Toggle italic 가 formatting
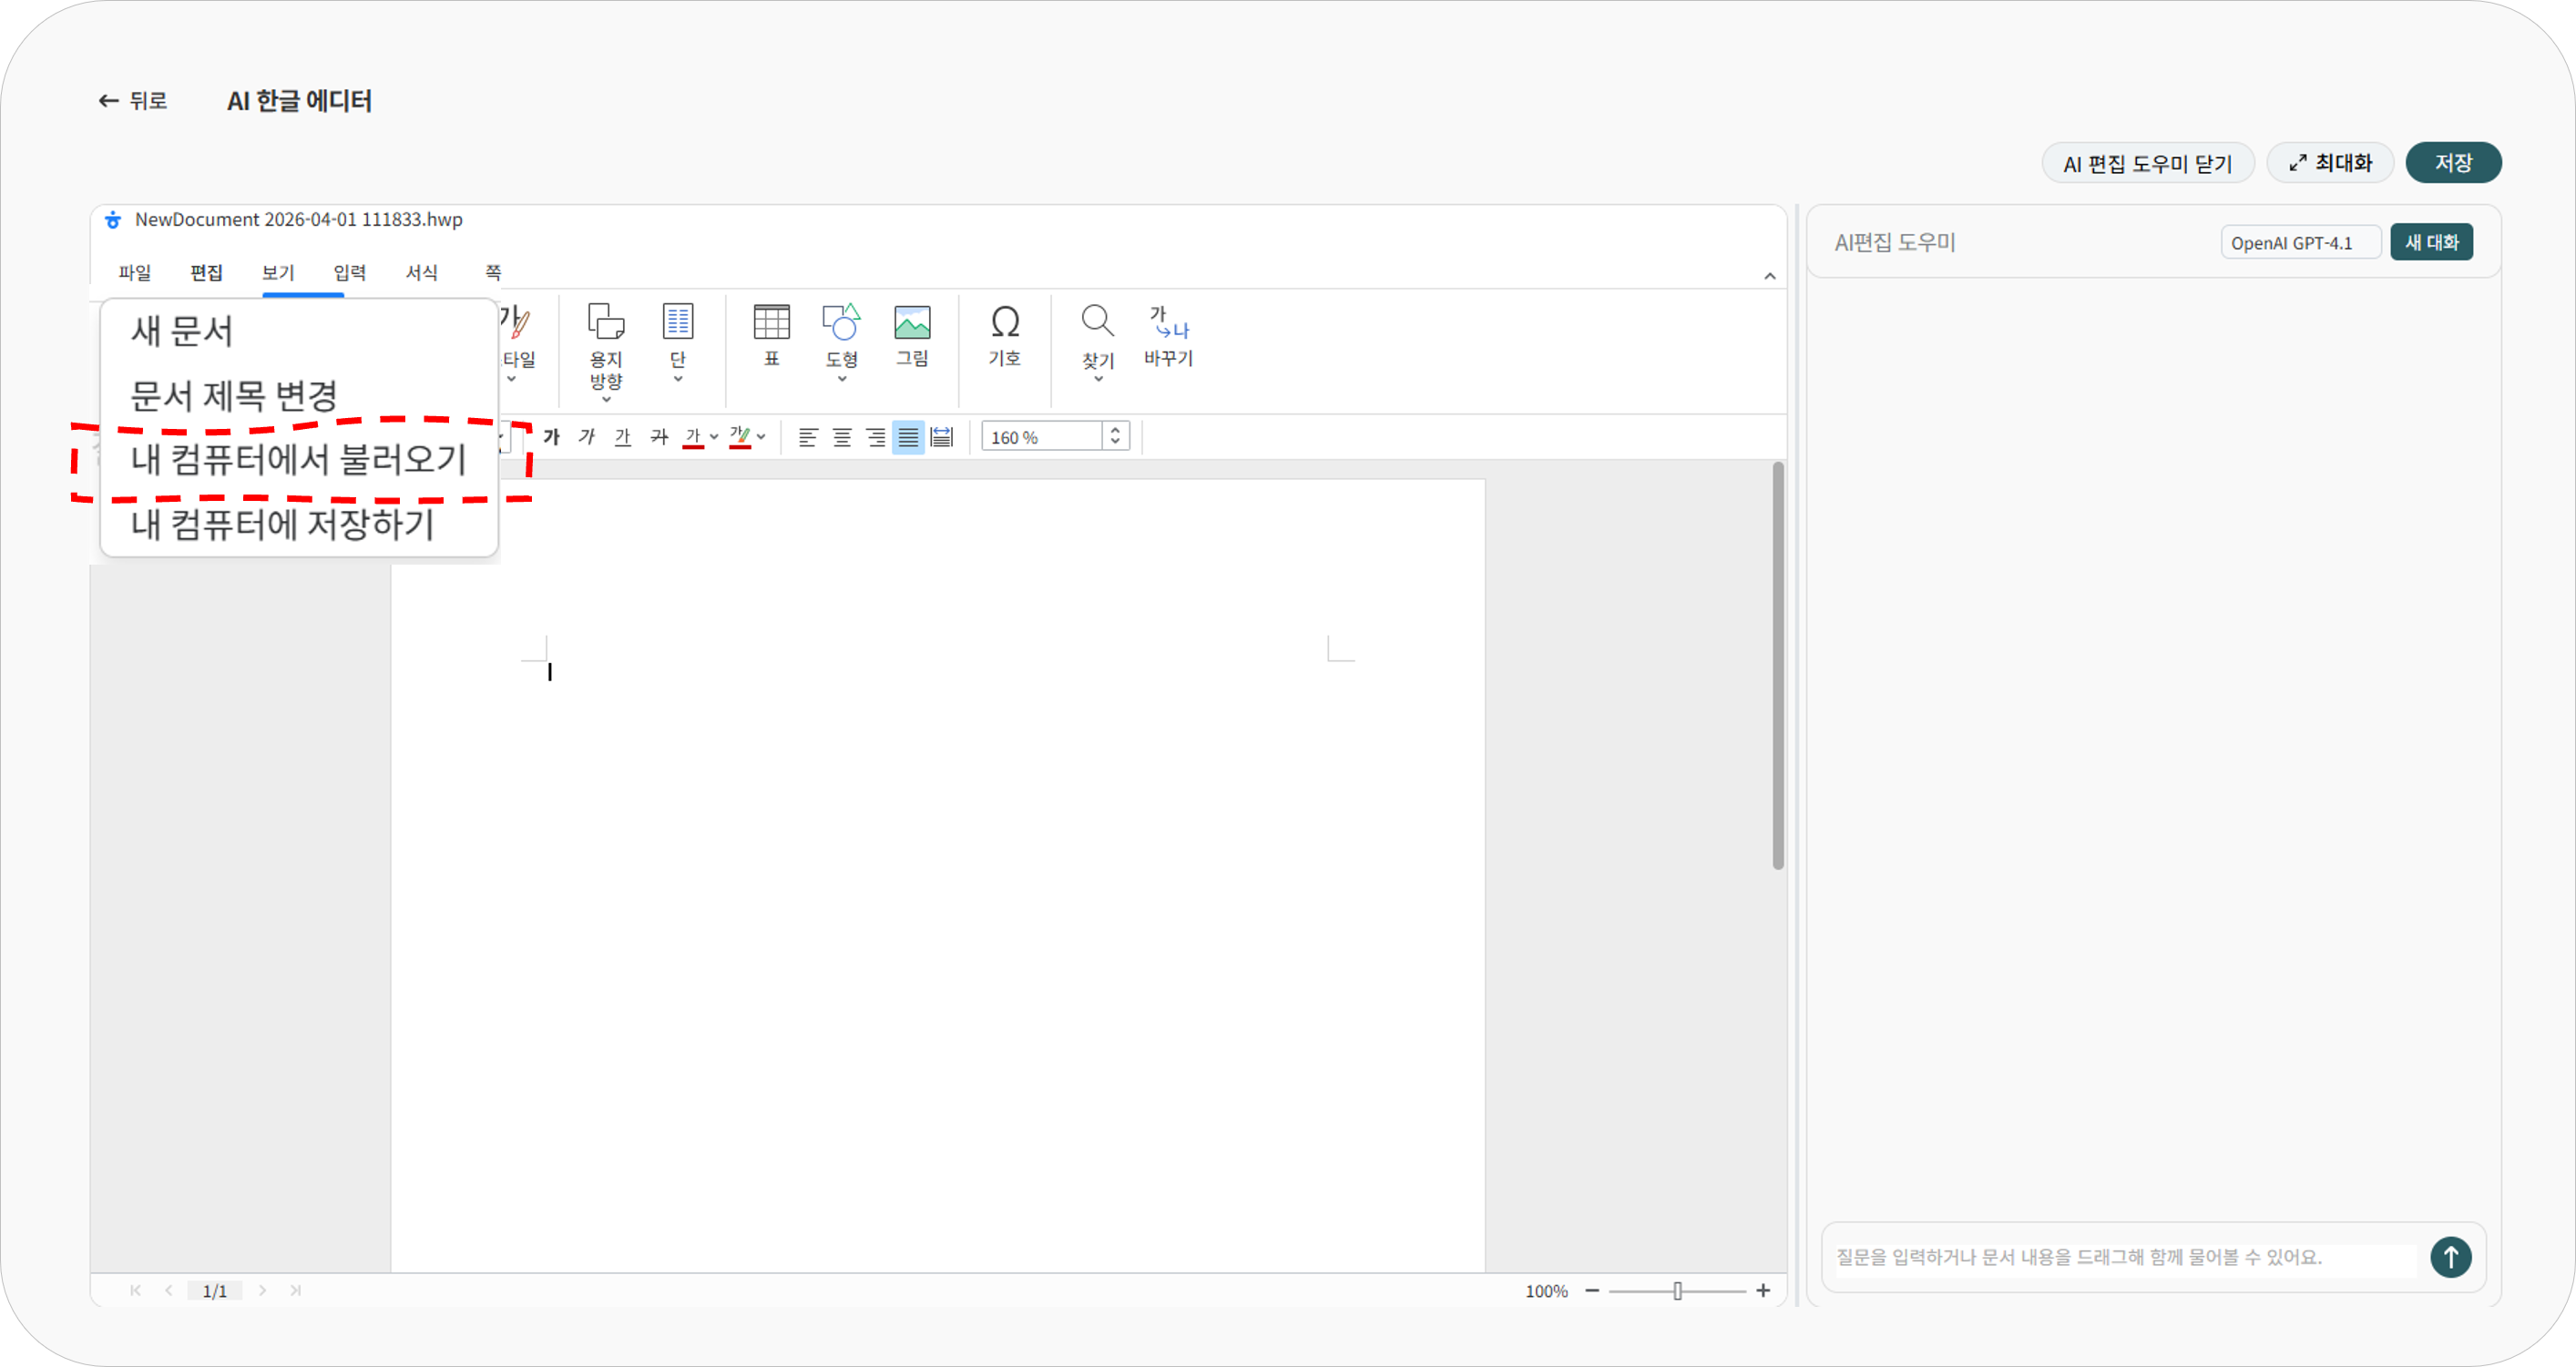 (x=587, y=437)
